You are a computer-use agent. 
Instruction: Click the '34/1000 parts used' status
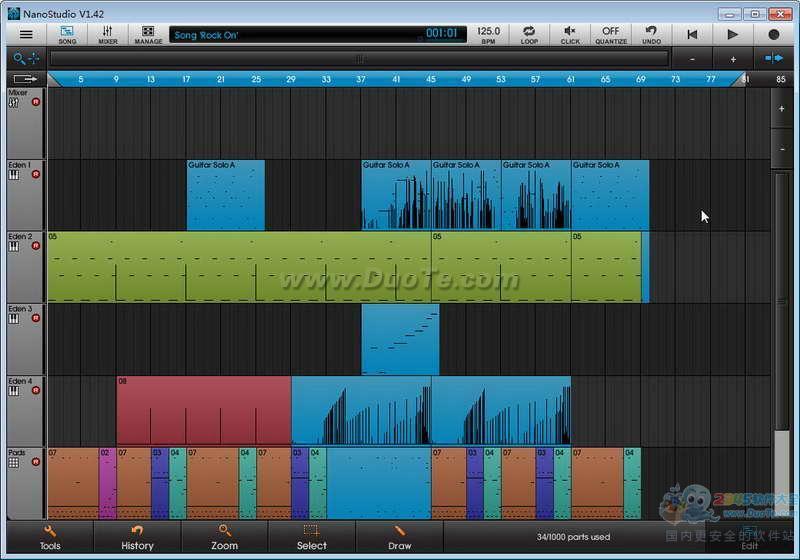coord(573,537)
